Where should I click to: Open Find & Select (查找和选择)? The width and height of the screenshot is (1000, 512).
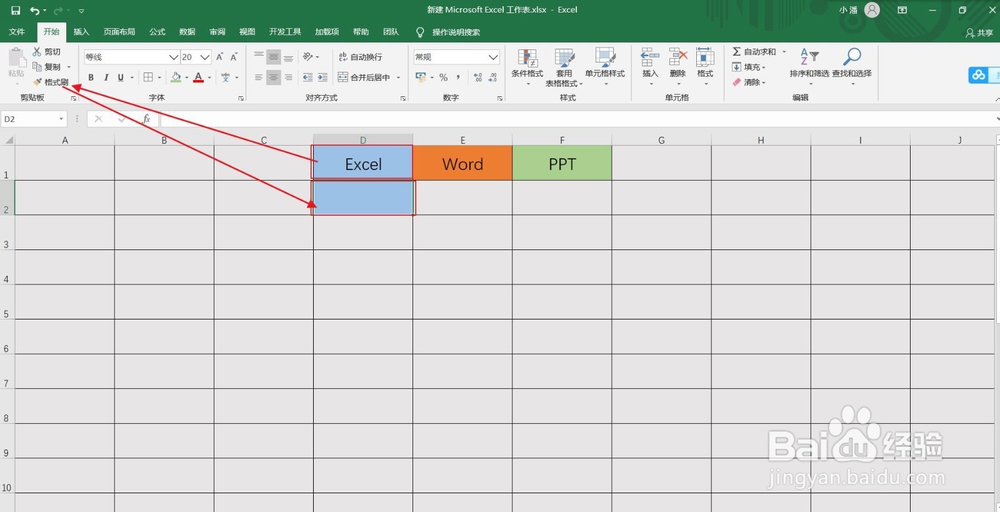pyautogui.click(x=851, y=67)
